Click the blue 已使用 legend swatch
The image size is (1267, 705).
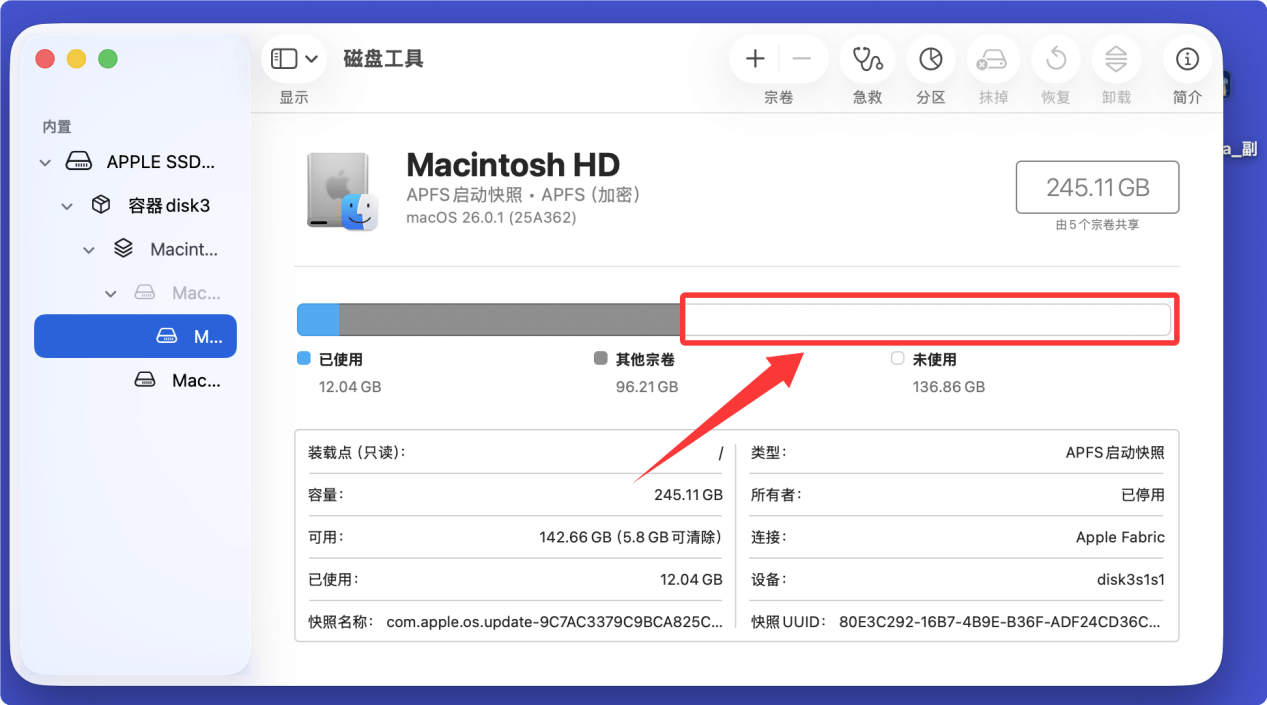pos(302,358)
